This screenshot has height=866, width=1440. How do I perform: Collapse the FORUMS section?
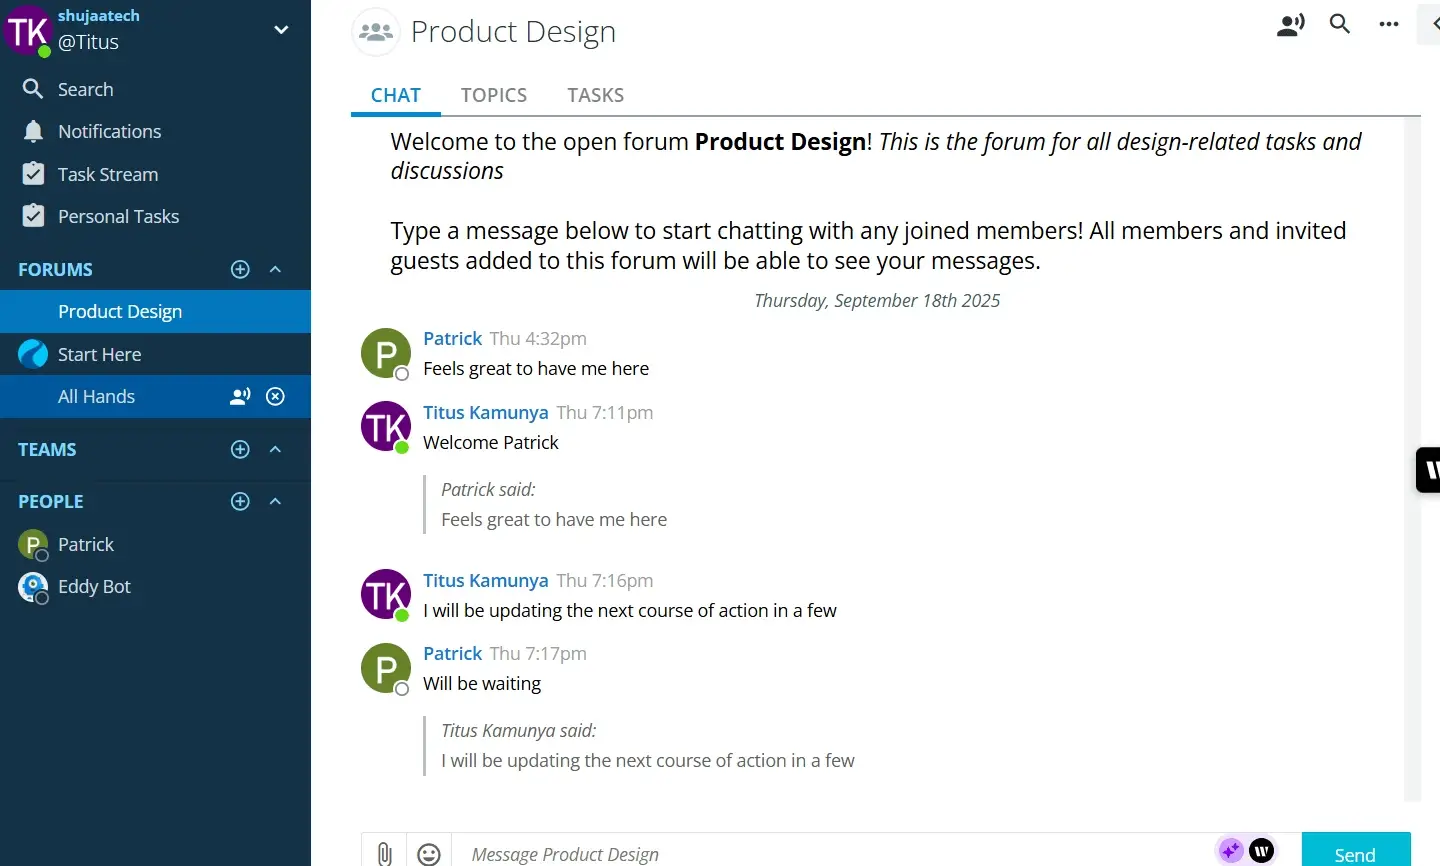[276, 269]
